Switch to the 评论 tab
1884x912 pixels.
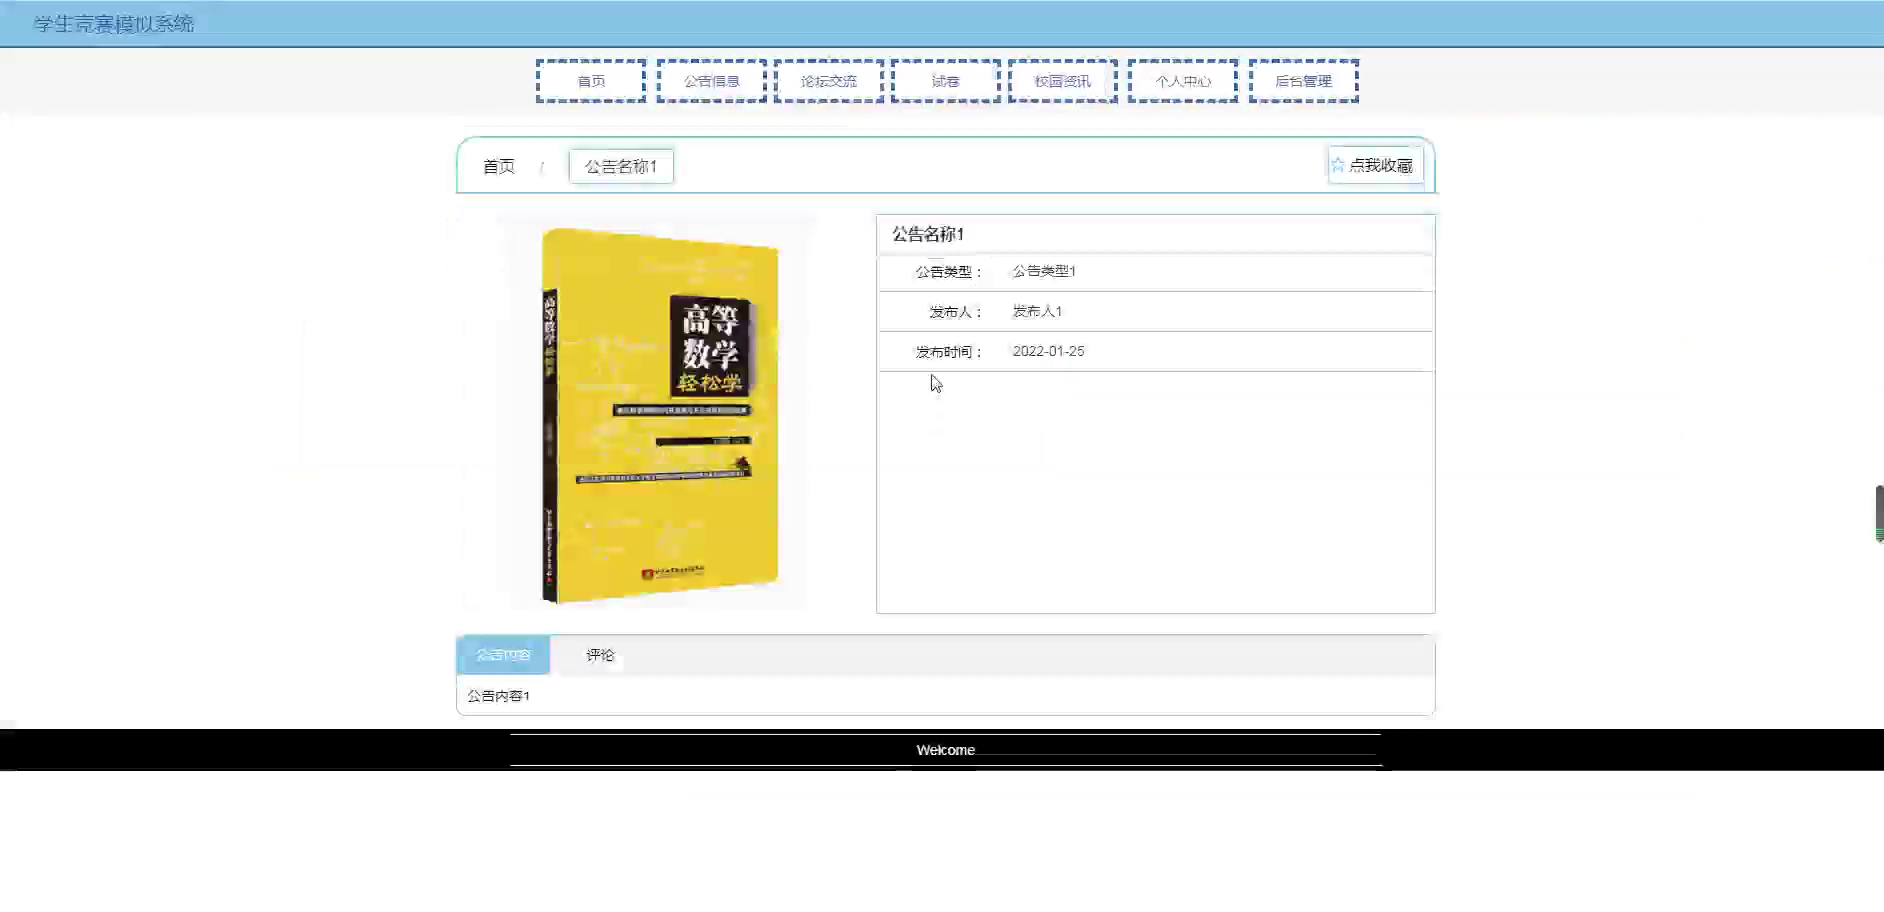click(600, 655)
